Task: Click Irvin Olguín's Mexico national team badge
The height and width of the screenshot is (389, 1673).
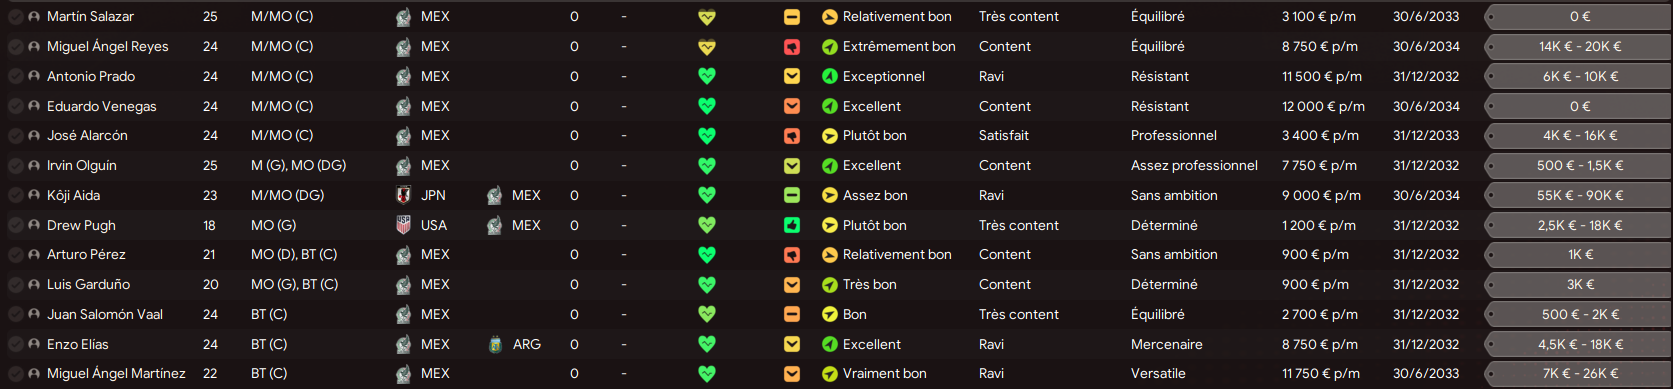Action: coord(404,165)
